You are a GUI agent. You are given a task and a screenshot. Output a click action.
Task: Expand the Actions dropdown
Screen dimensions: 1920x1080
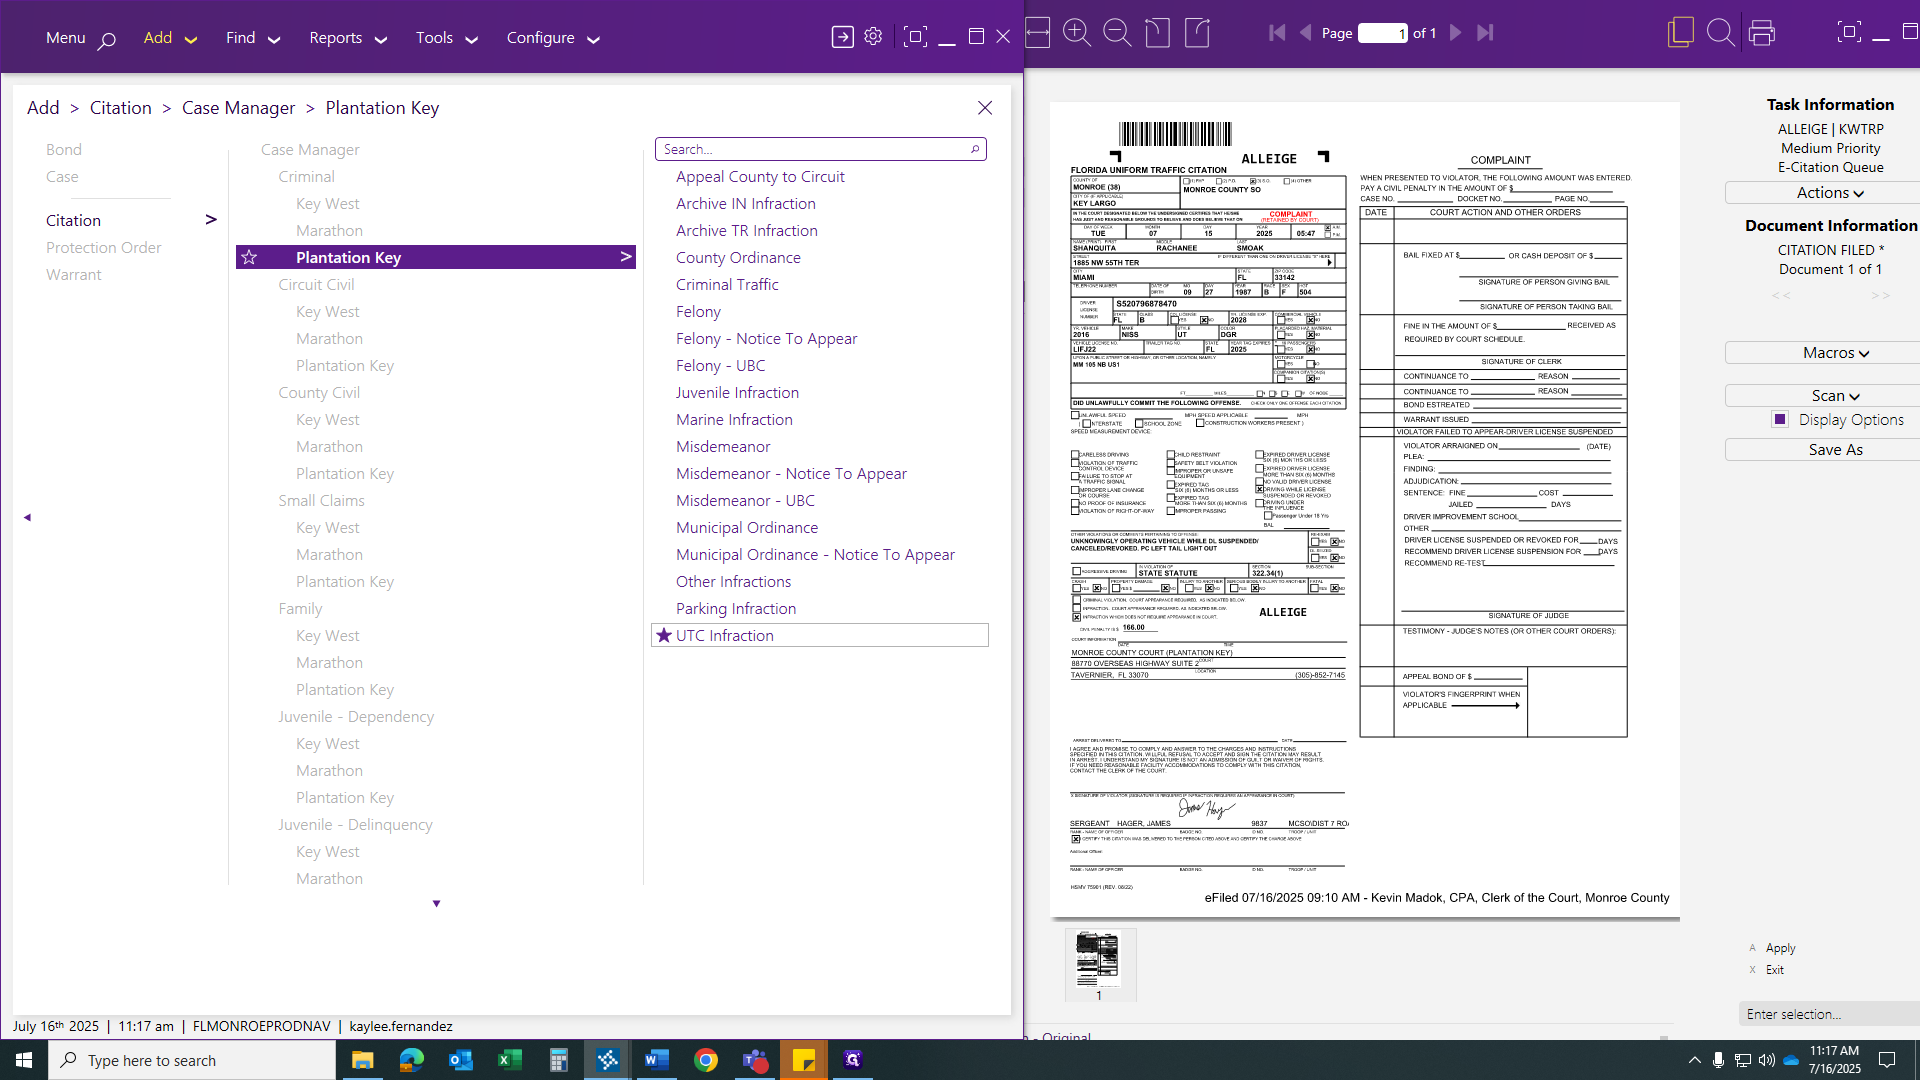pyautogui.click(x=1830, y=193)
